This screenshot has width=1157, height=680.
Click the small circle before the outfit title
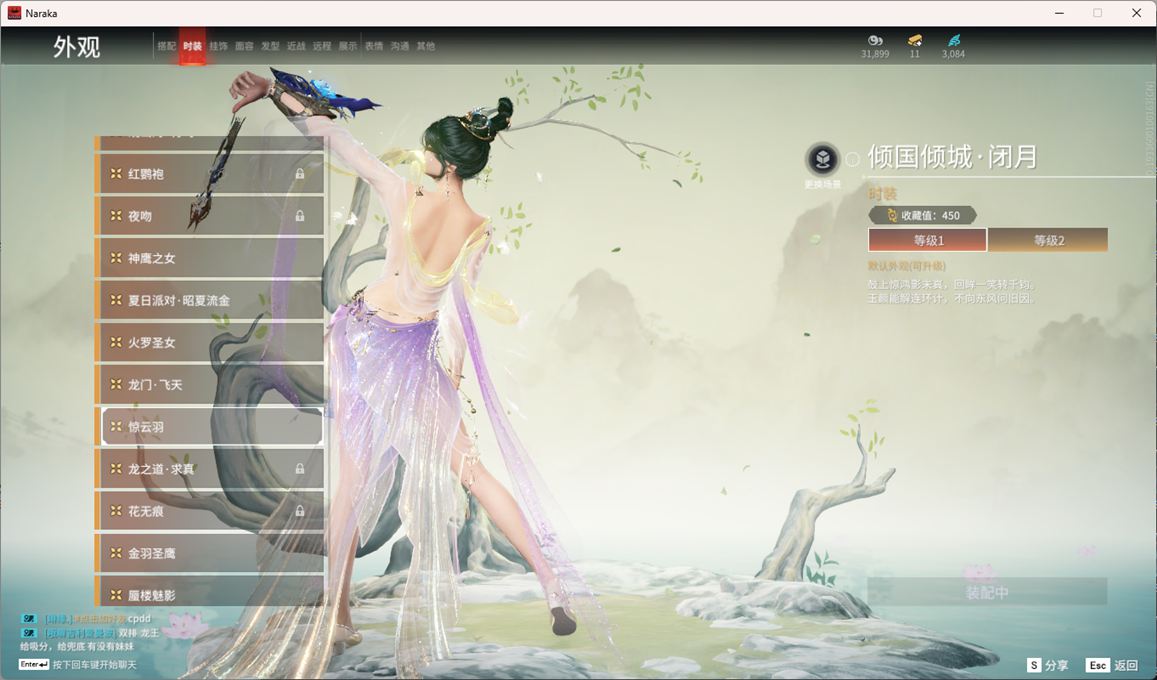(x=852, y=159)
